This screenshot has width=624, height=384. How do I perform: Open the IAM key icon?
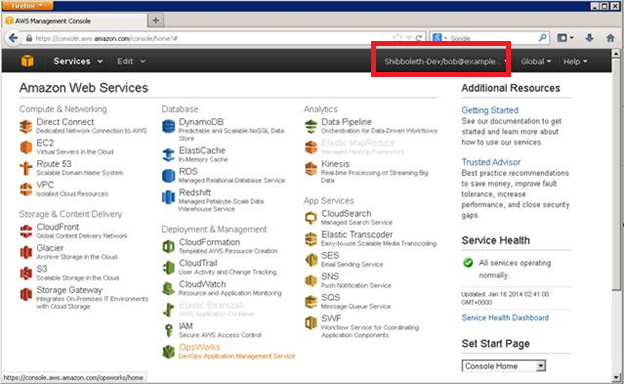(x=168, y=331)
